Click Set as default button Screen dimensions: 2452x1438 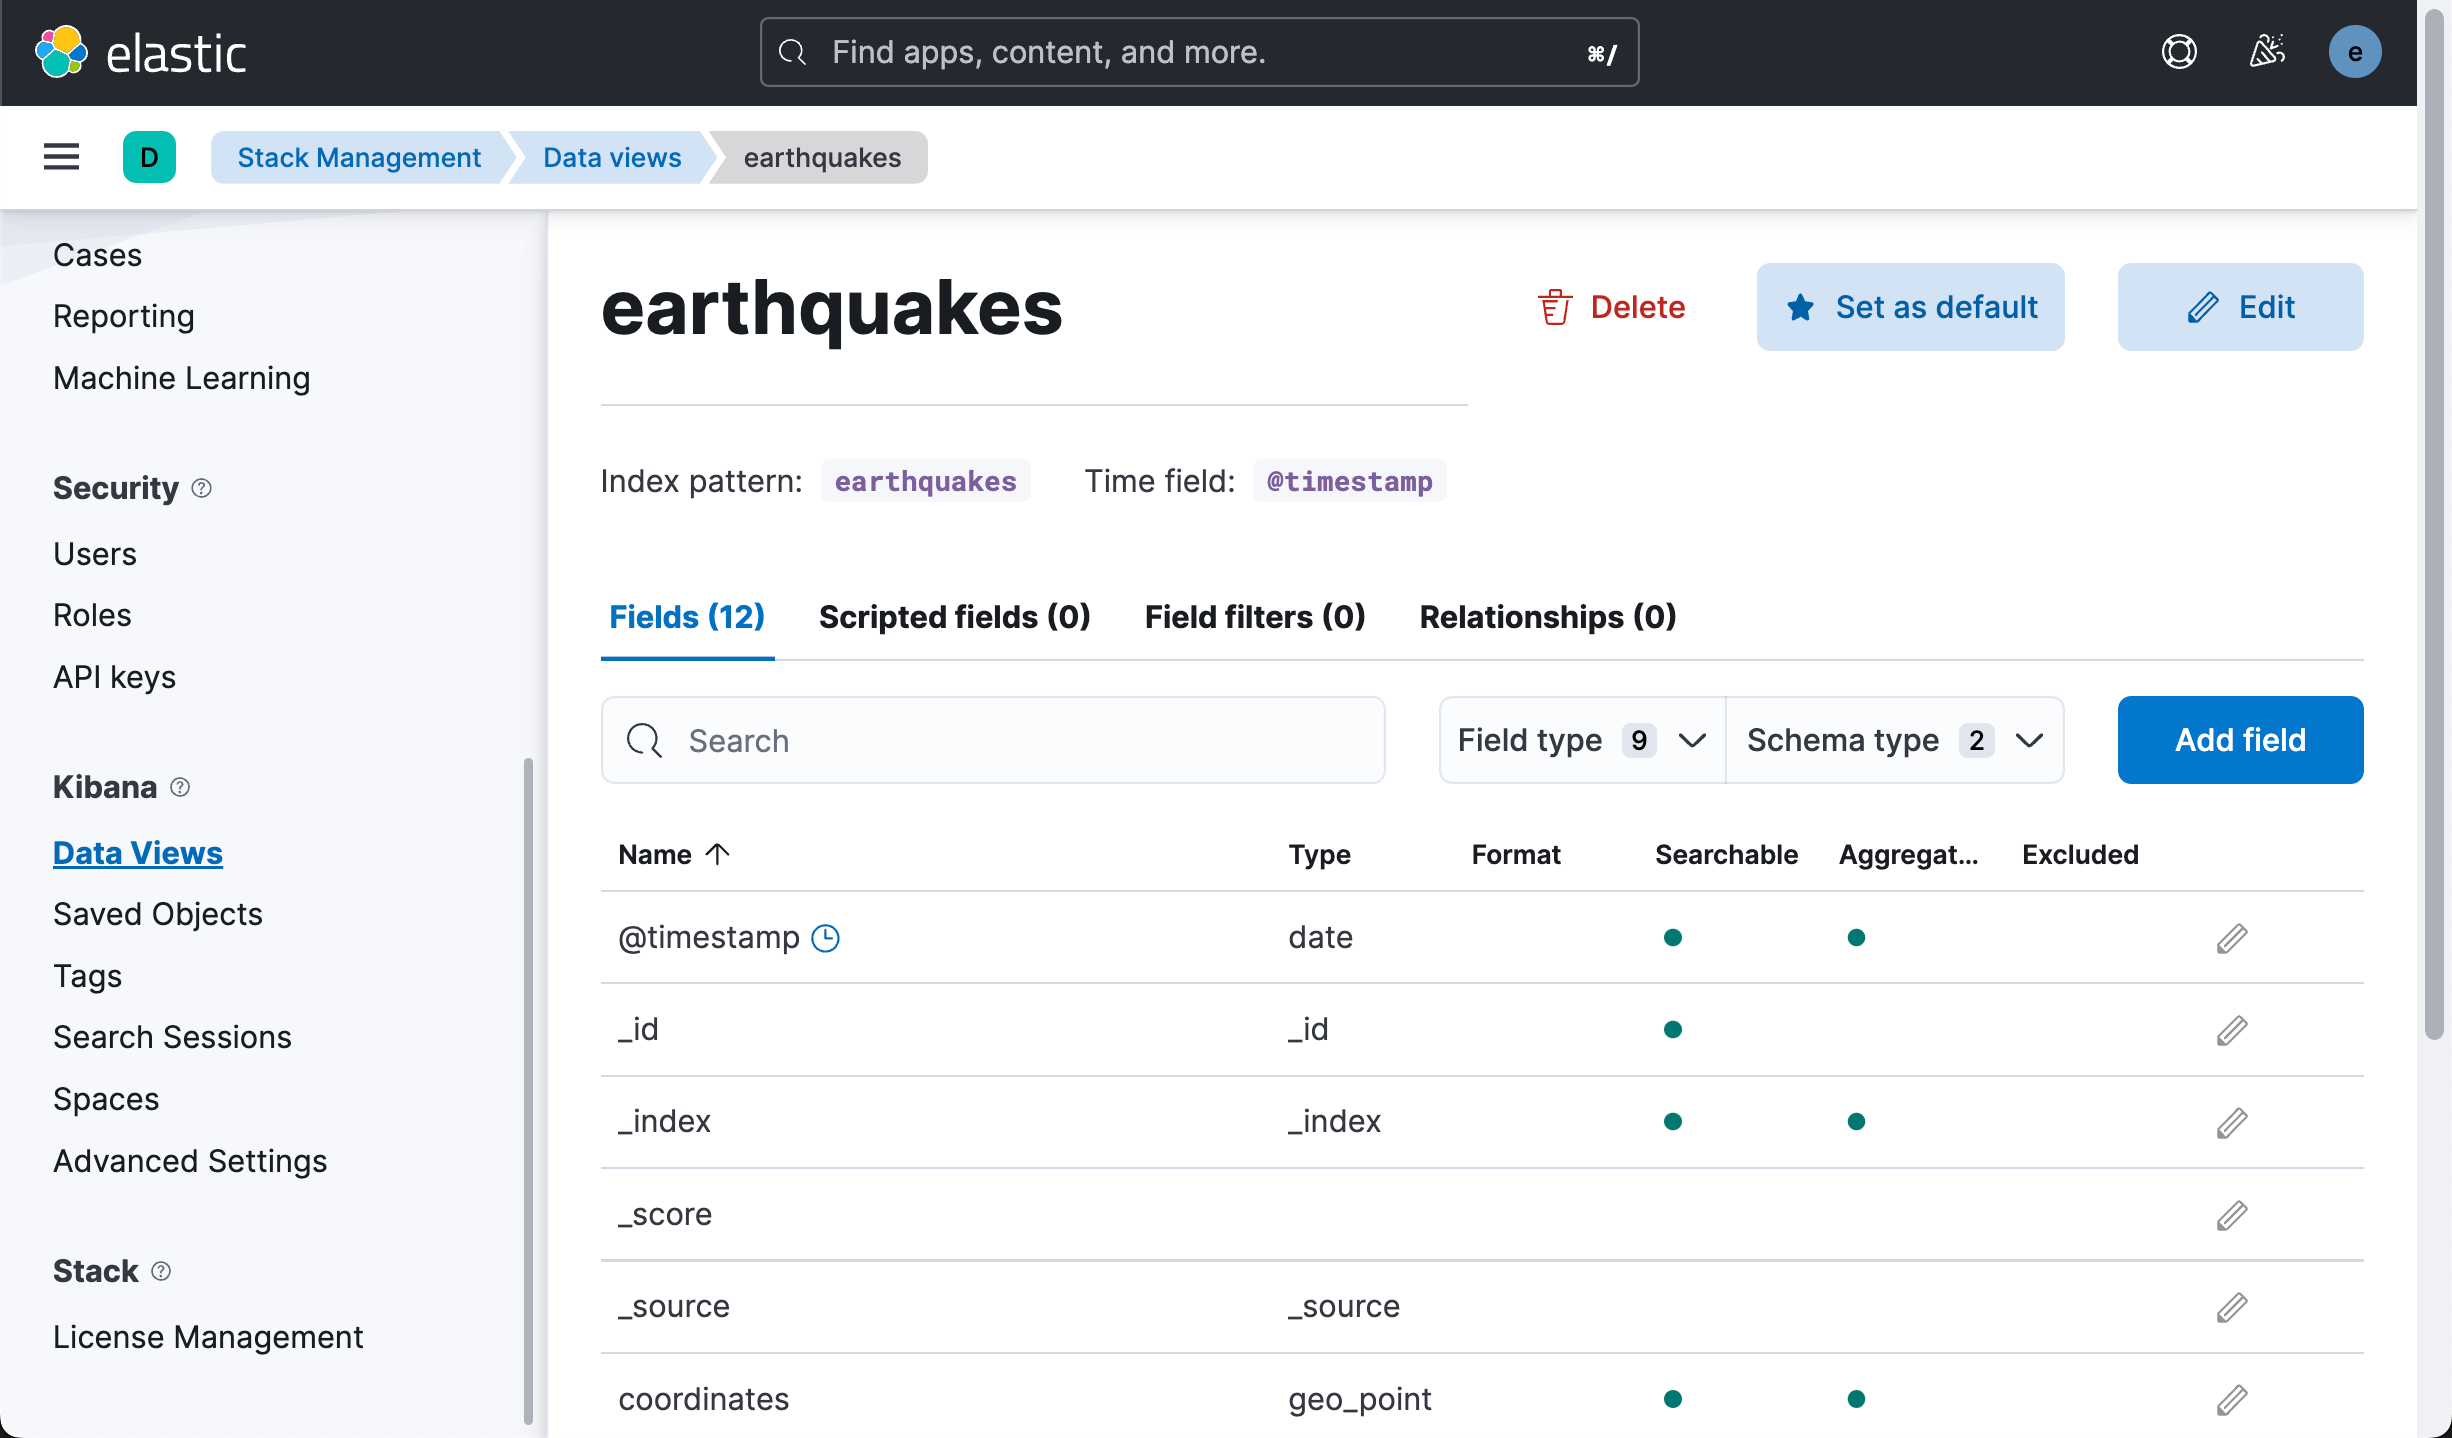coord(1910,307)
